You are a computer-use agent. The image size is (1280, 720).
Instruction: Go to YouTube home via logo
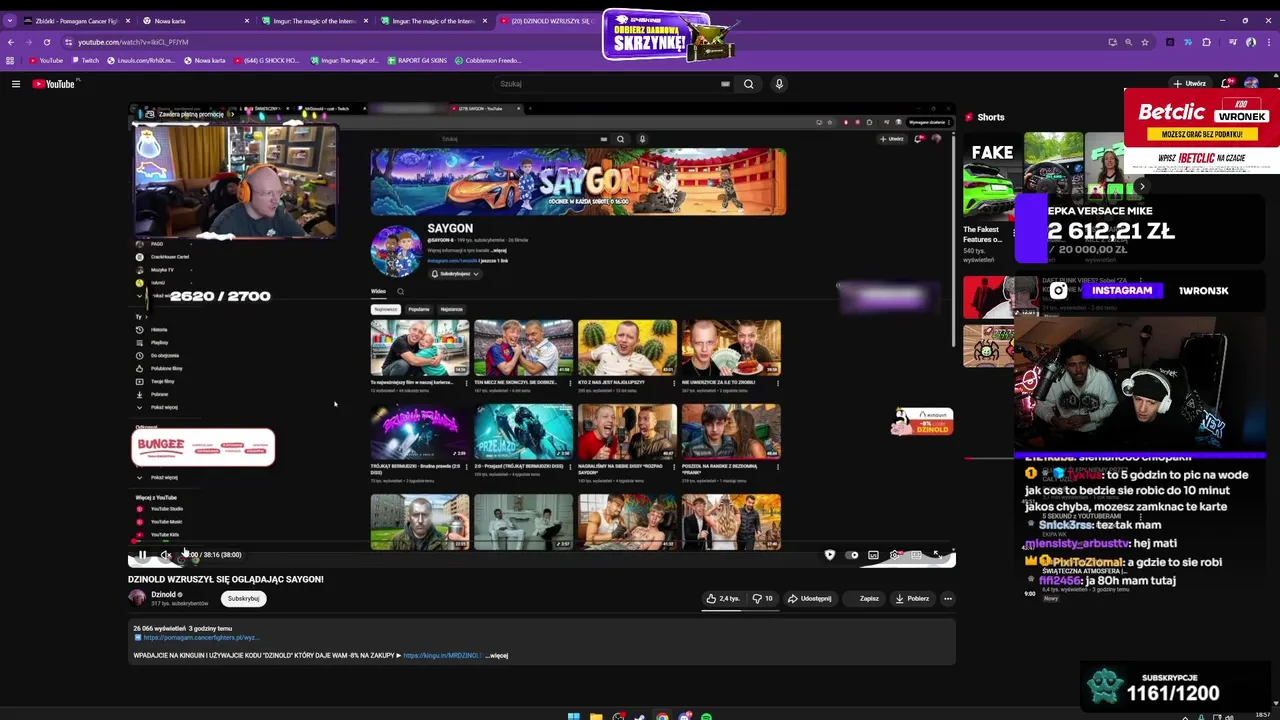pos(54,84)
